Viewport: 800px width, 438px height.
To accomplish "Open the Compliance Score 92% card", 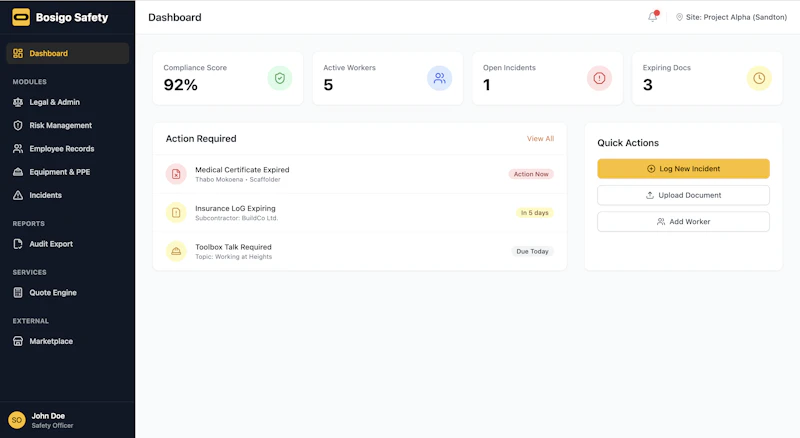I will [x=228, y=78].
